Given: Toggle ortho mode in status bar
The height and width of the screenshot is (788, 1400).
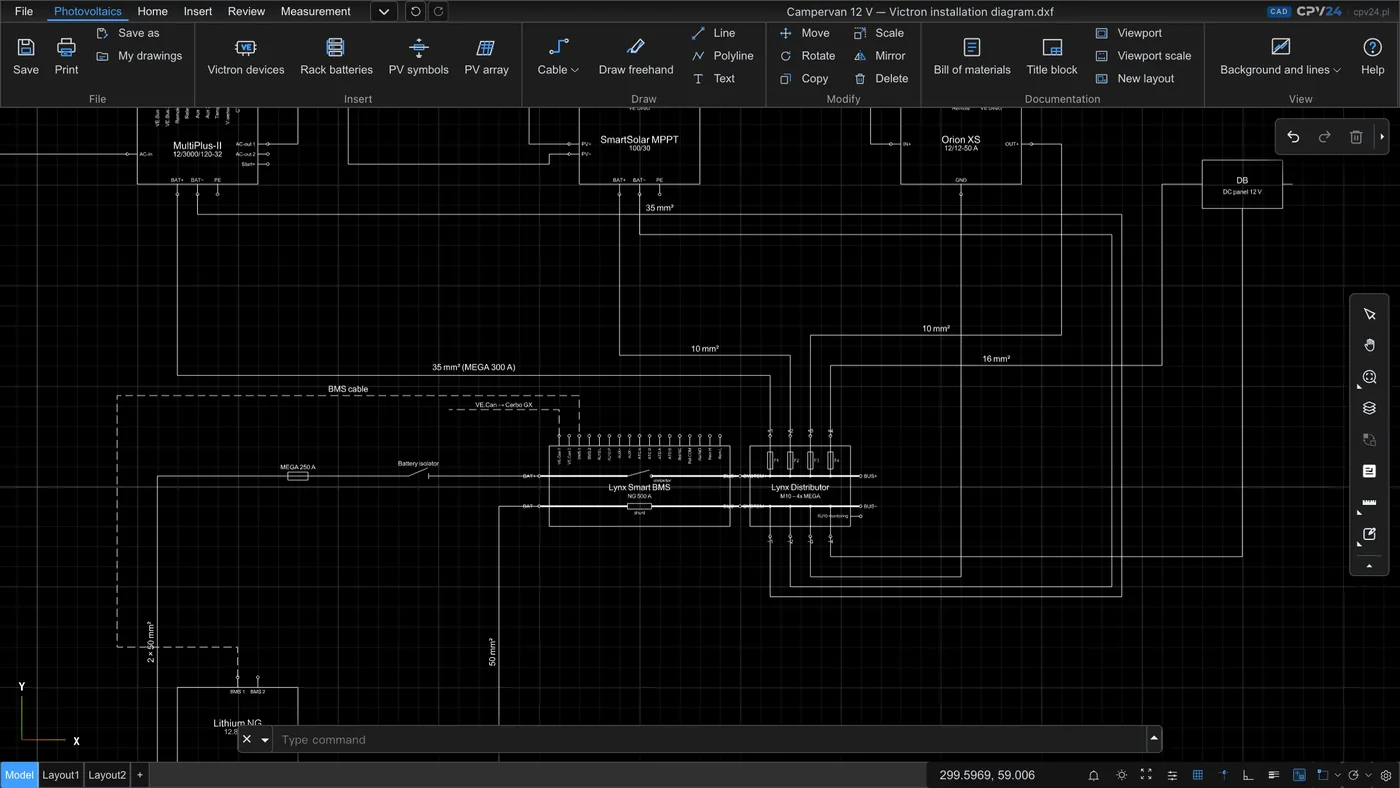Looking at the screenshot, I should pos(1248,775).
